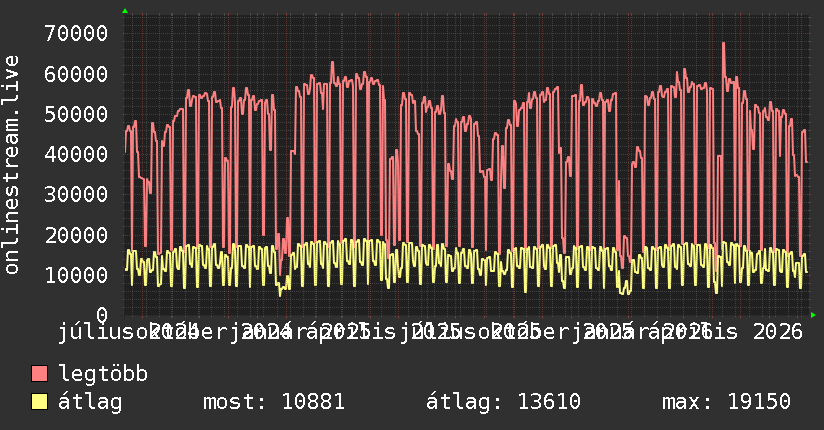Click the 40000 Y-axis label
824x430 pixels.
[x=76, y=155]
